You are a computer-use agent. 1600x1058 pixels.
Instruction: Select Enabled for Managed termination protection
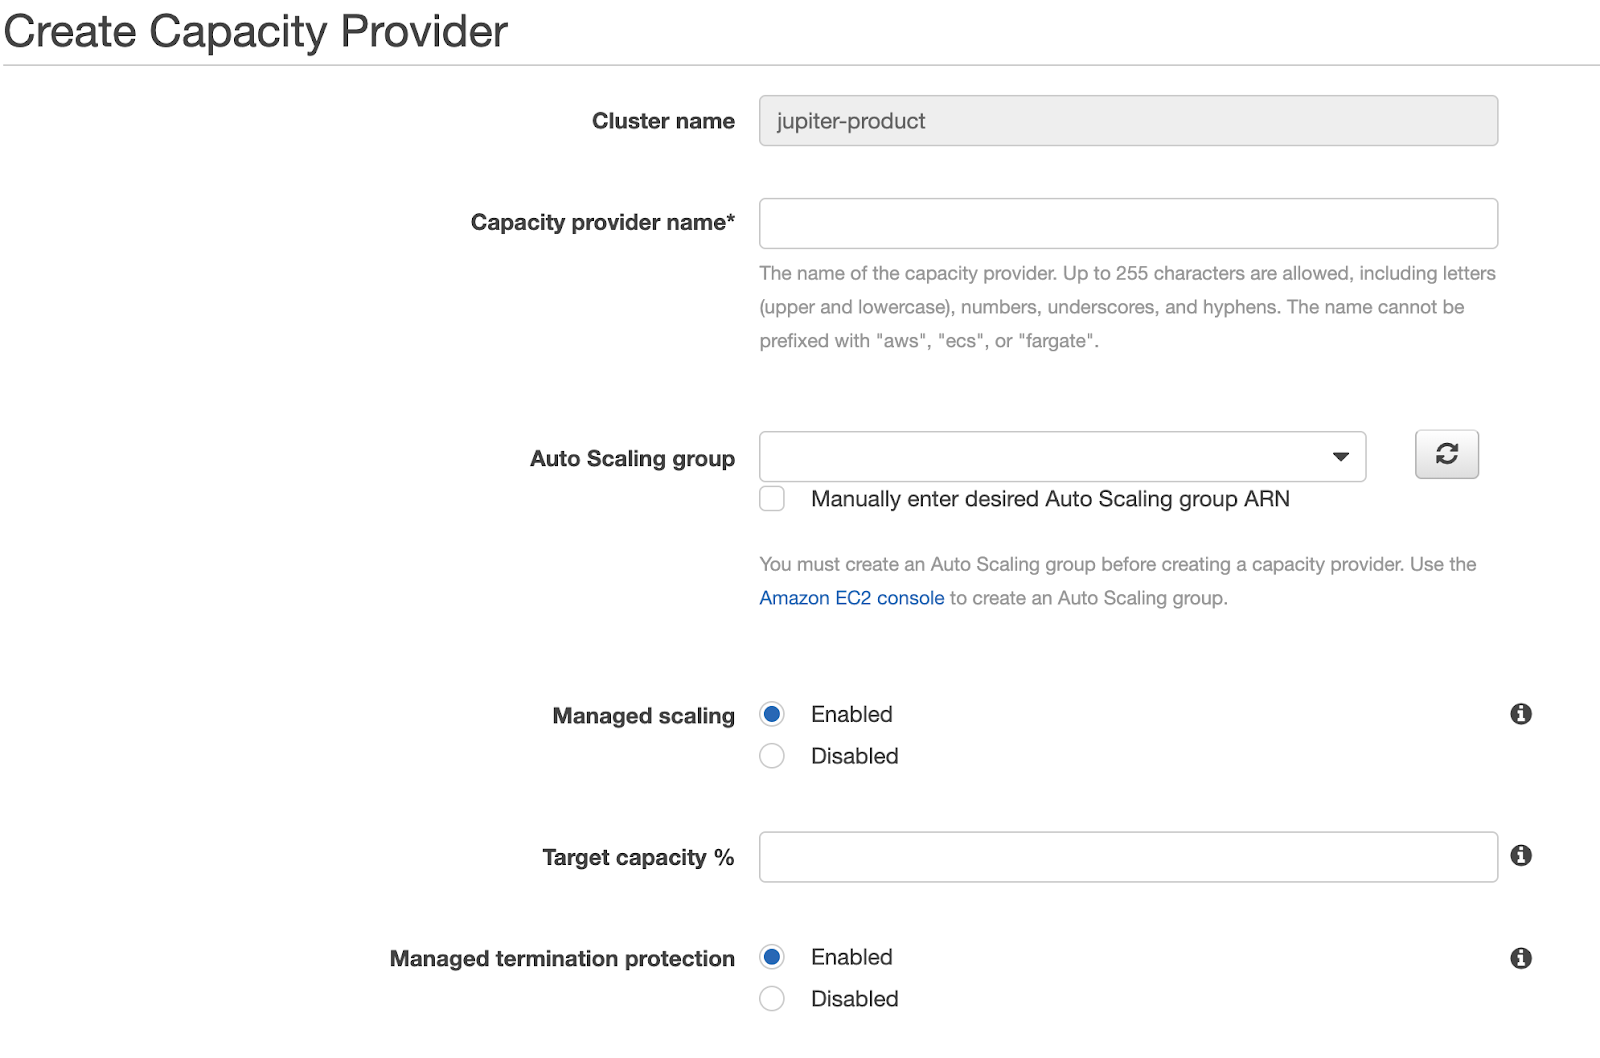tap(772, 957)
